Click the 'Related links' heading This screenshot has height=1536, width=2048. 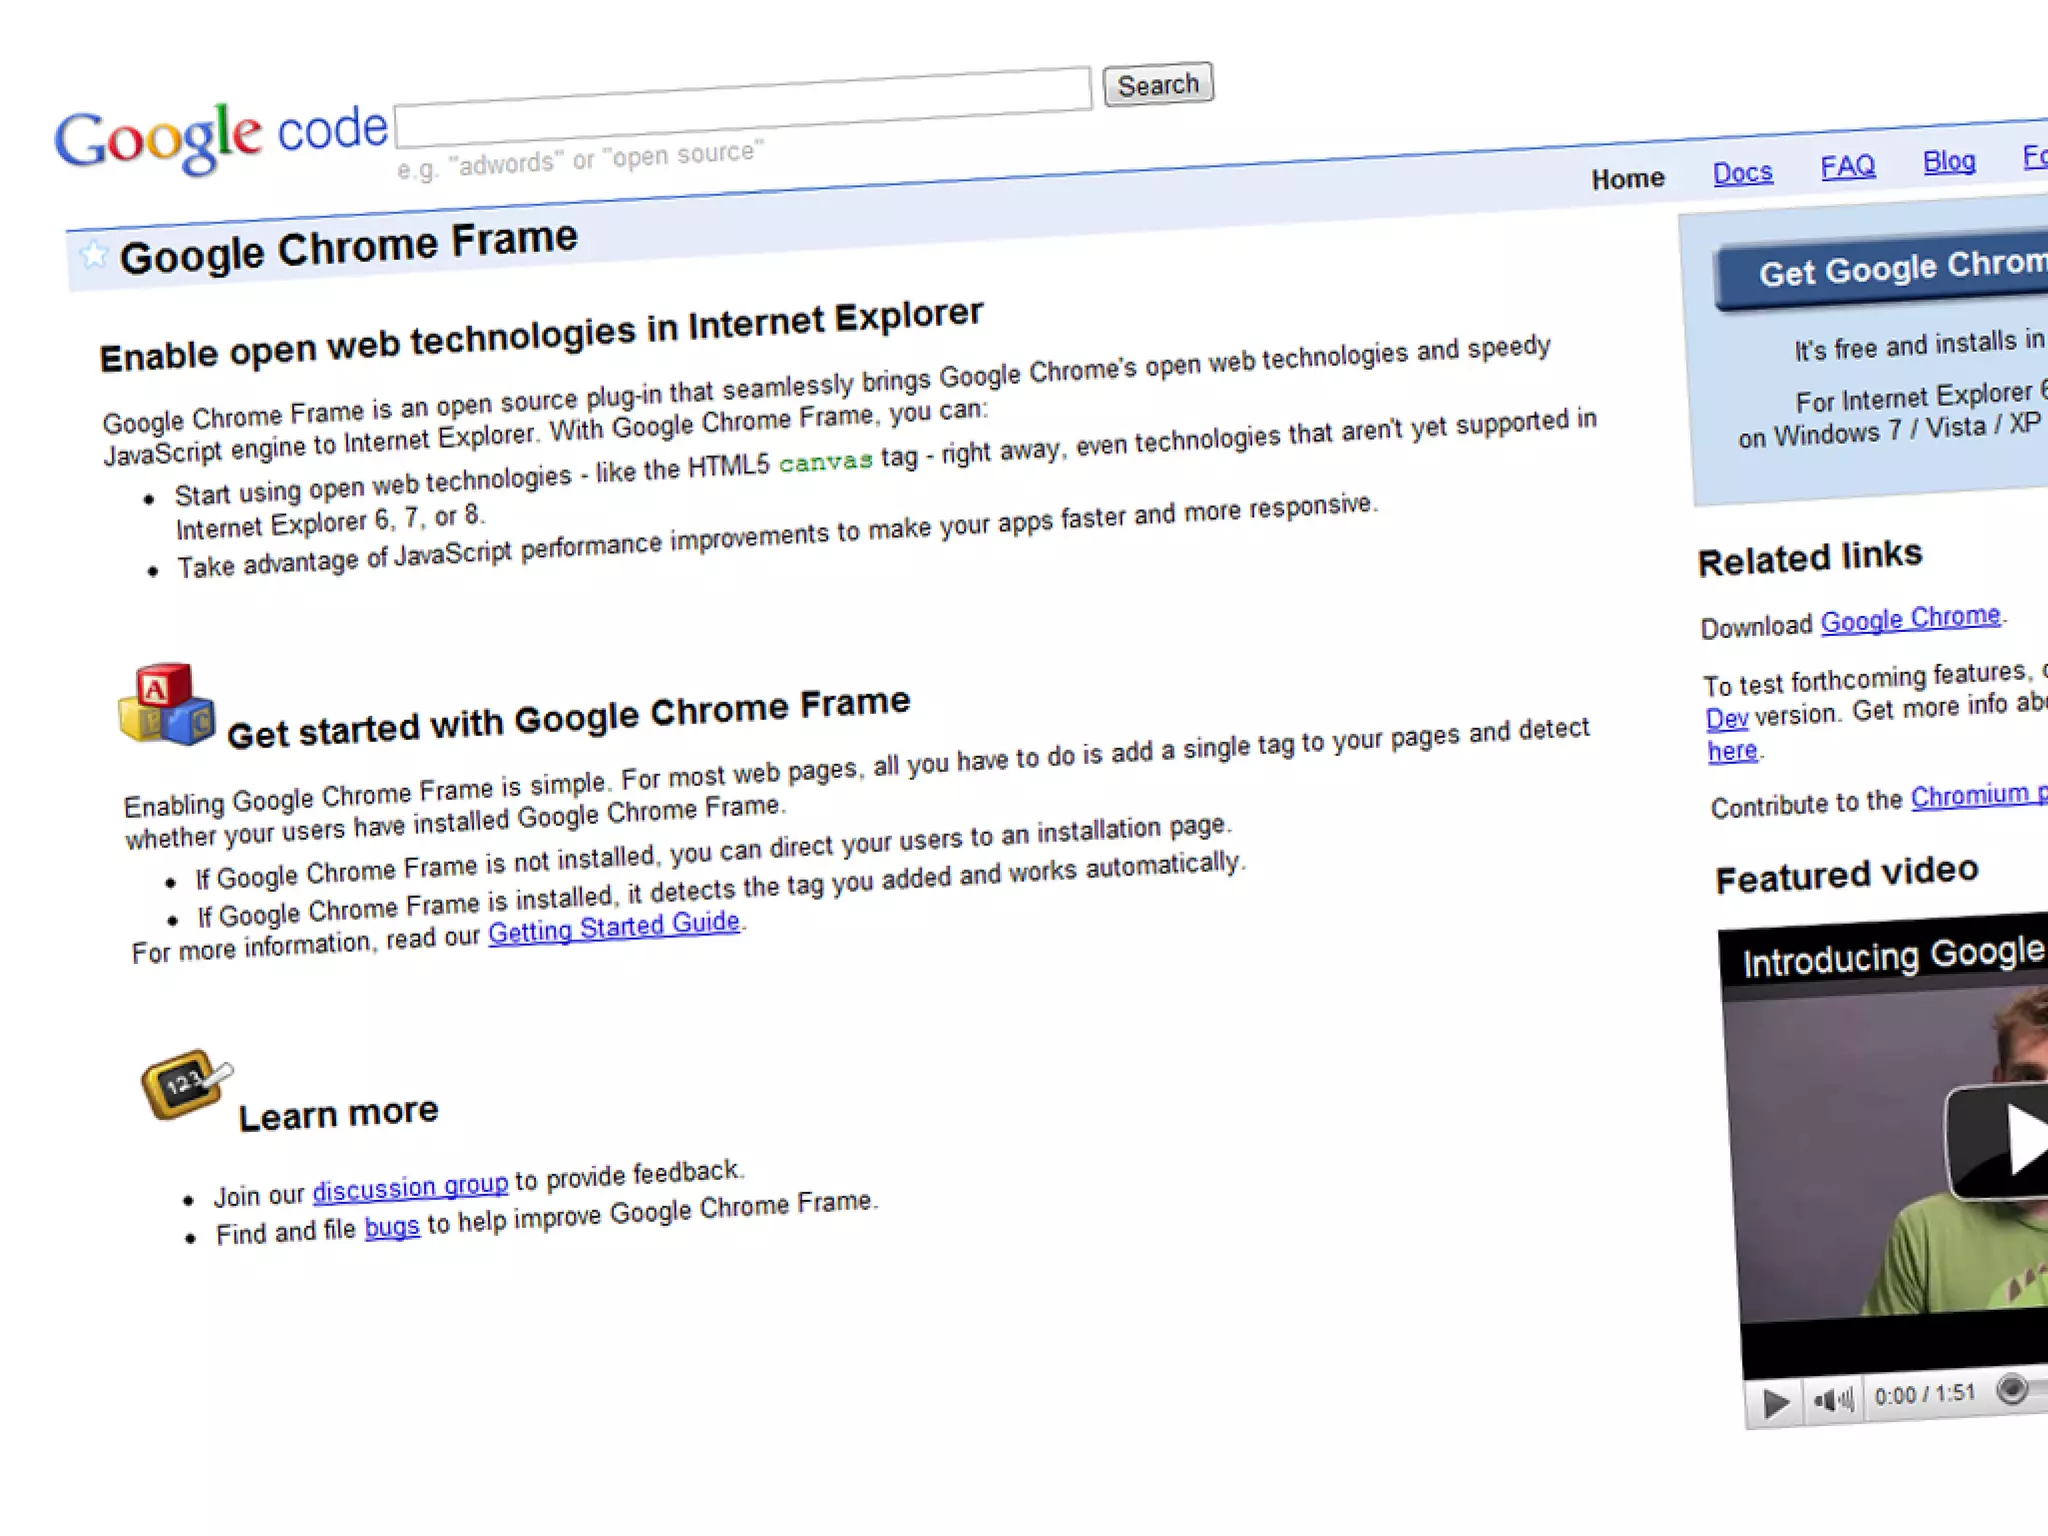click(x=1810, y=558)
